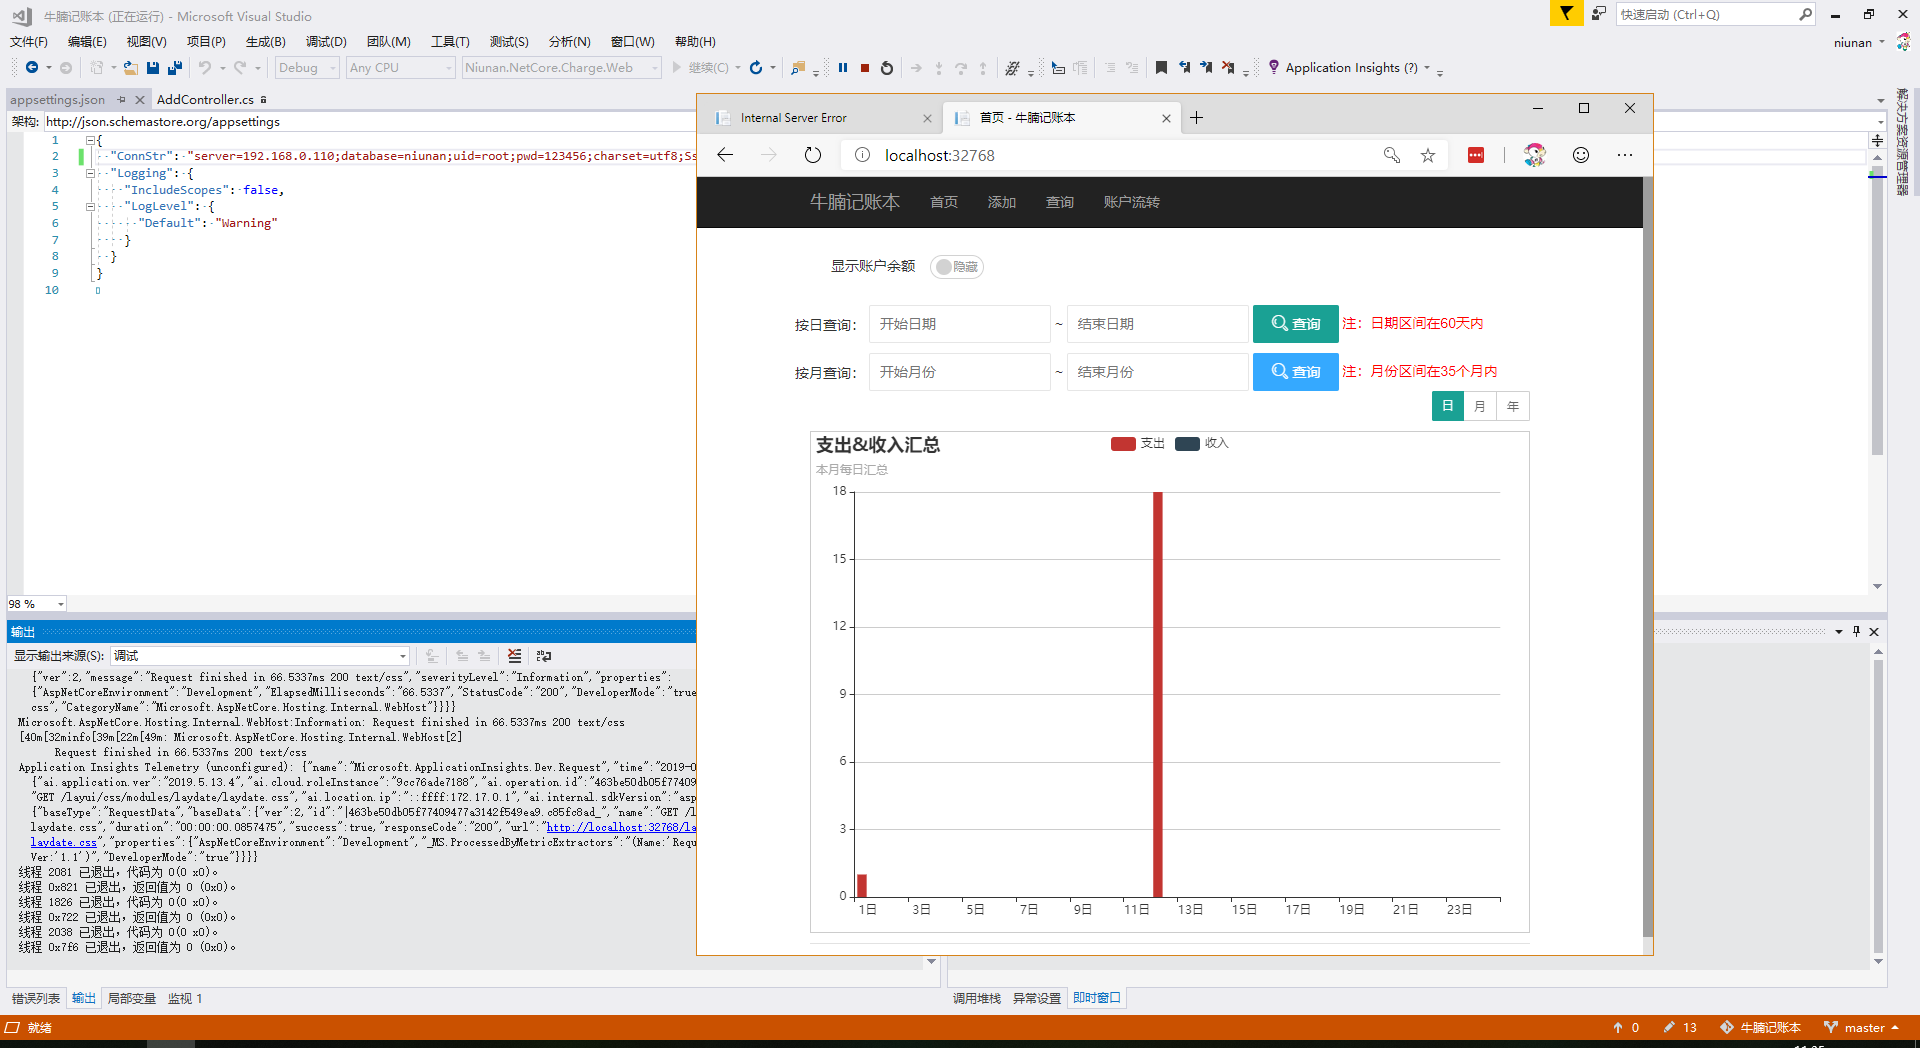Click the blue 查询 button for monthly query
Image resolution: width=1920 pixels, height=1048 pixels.
click(1296, 372)
